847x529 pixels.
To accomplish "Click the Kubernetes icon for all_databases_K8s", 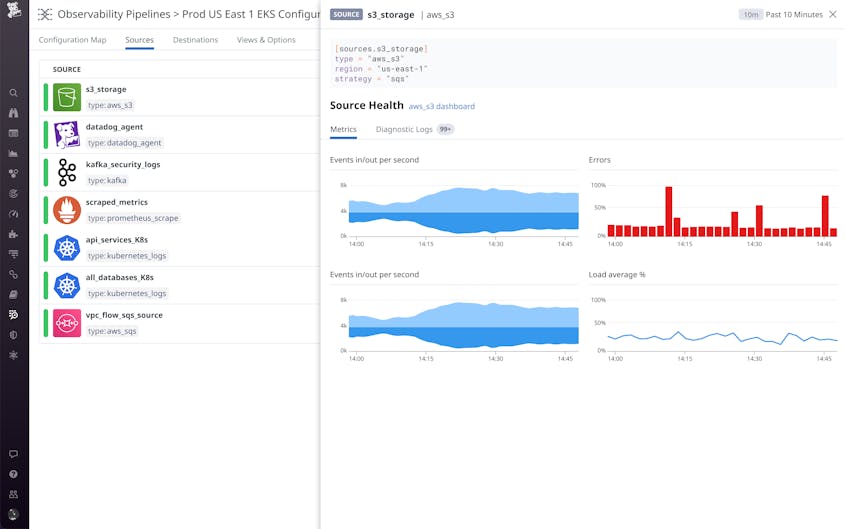I will click(x=67, y=286).
